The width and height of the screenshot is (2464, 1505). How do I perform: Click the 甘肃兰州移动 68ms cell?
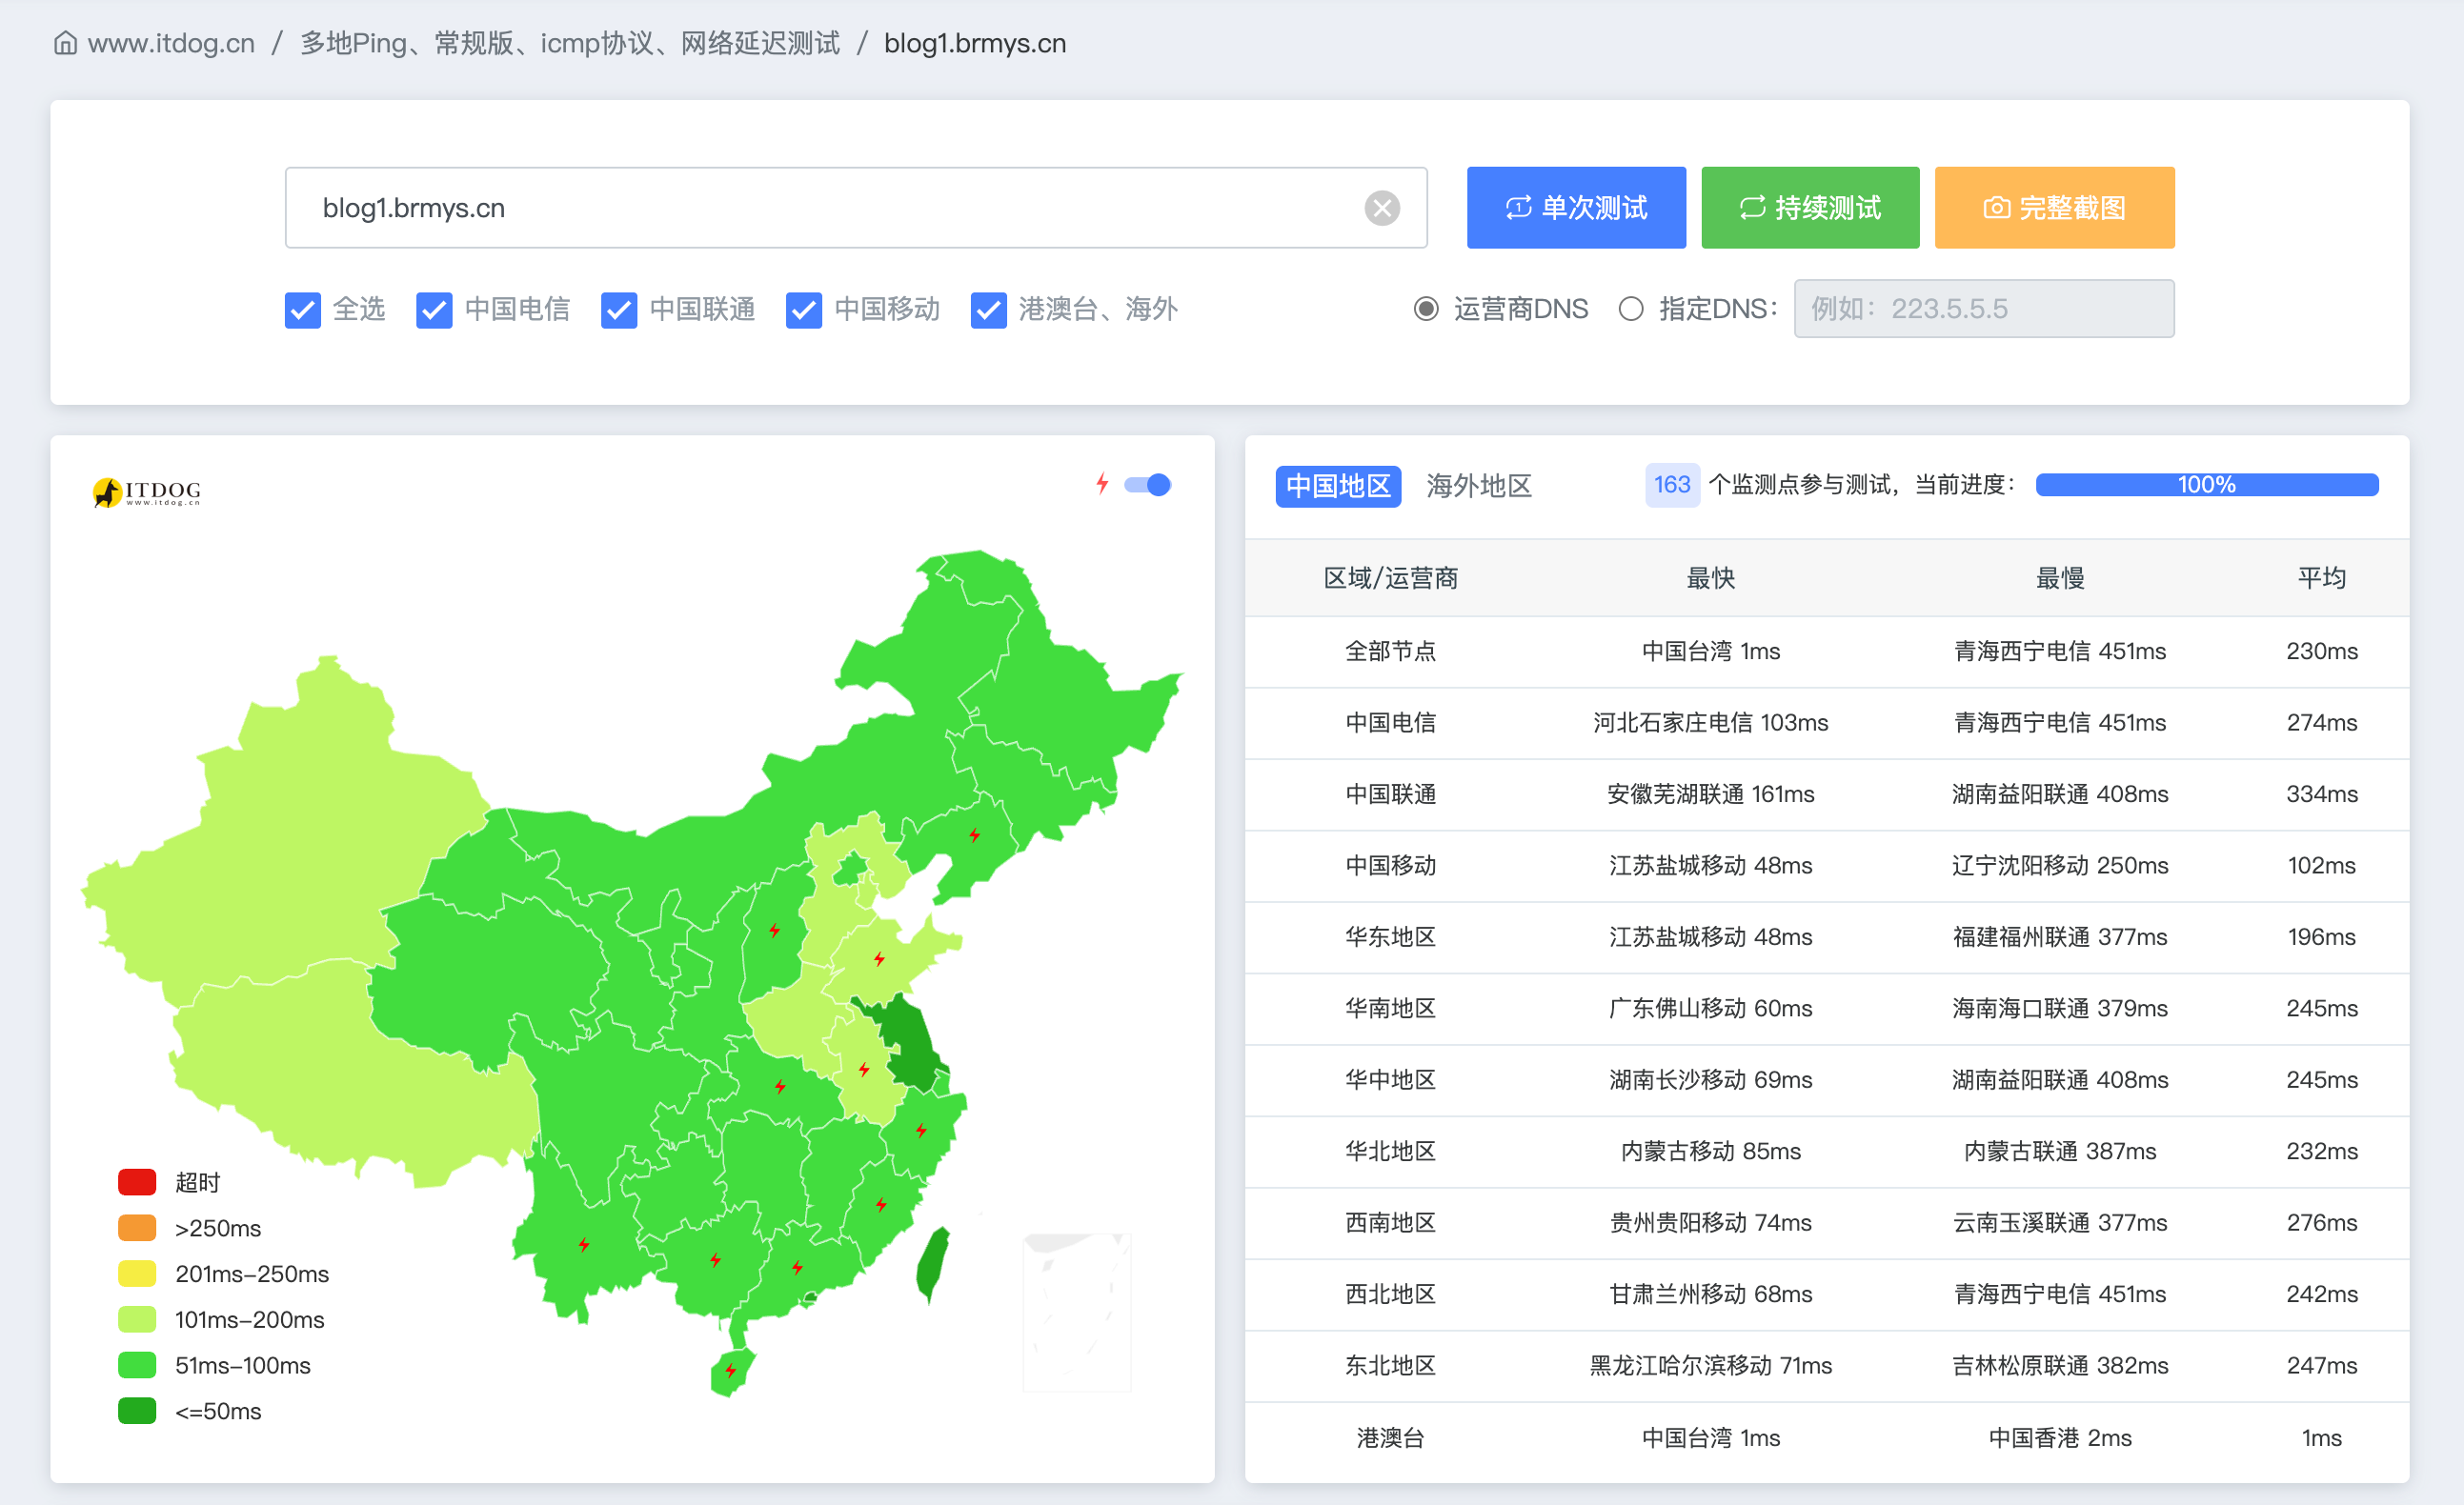point(1710,1294)
